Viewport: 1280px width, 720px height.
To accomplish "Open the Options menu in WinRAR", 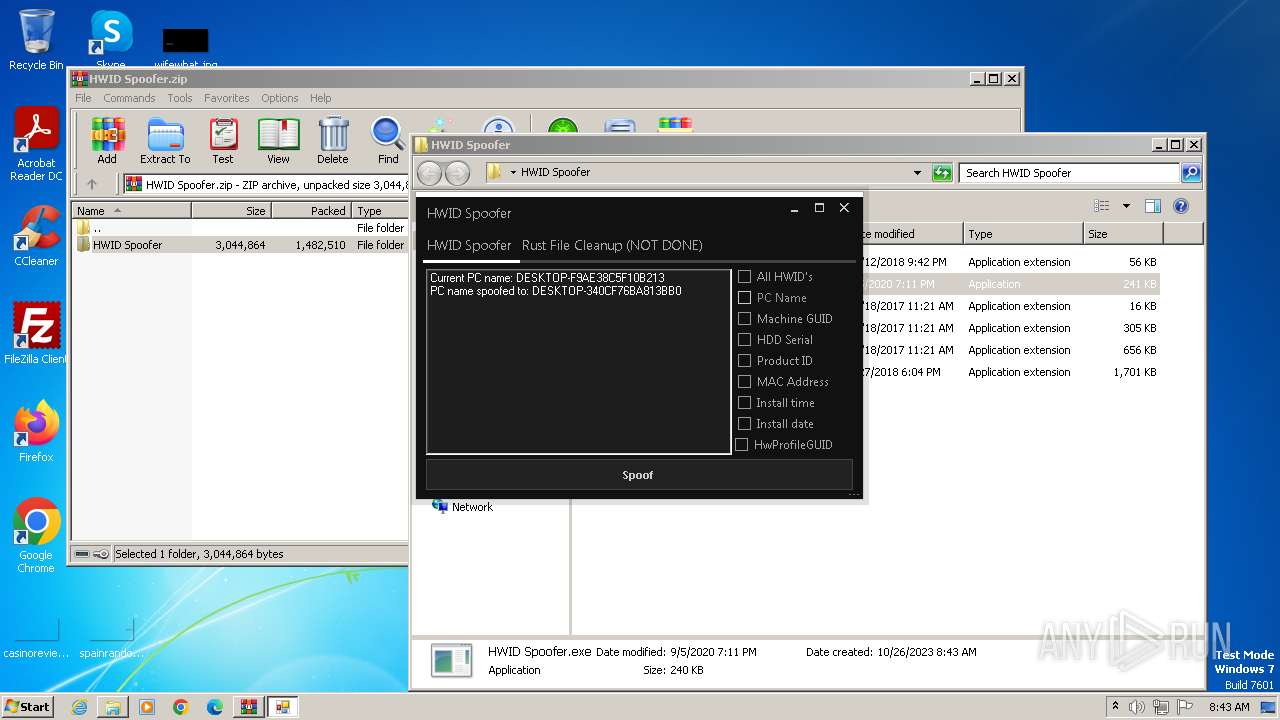I will [x=280, y=98].
